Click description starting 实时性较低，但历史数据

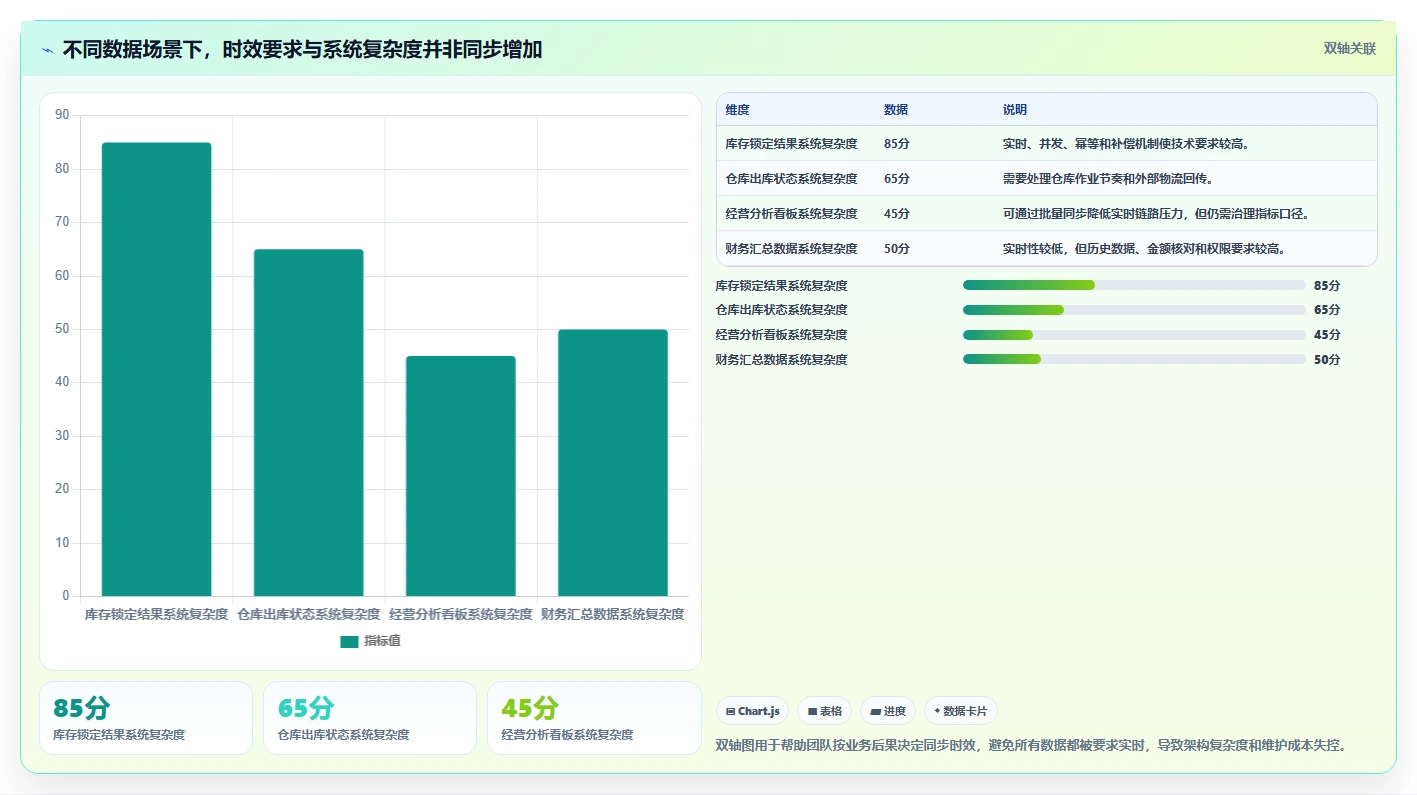tap(1144, 249)
